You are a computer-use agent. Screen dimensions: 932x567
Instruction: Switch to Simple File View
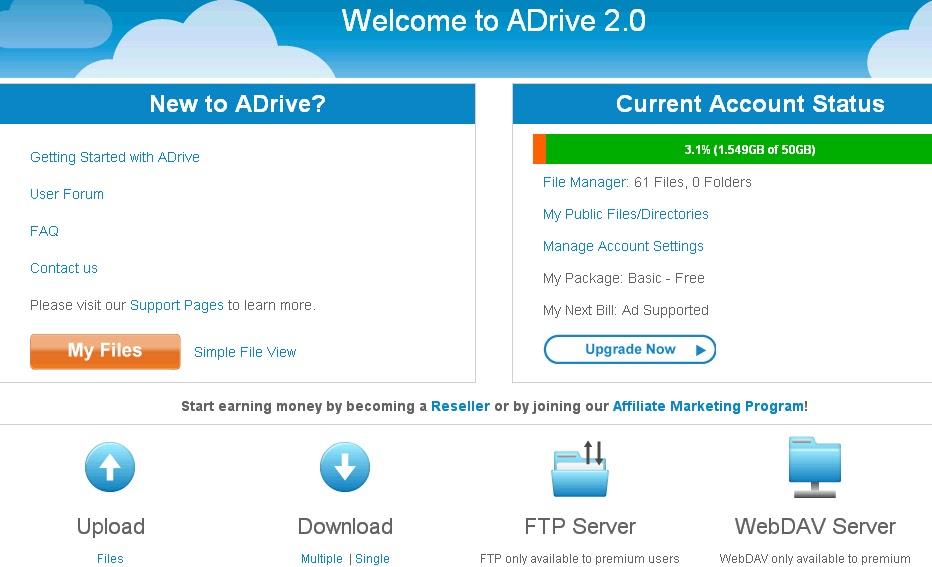point(245,352)
